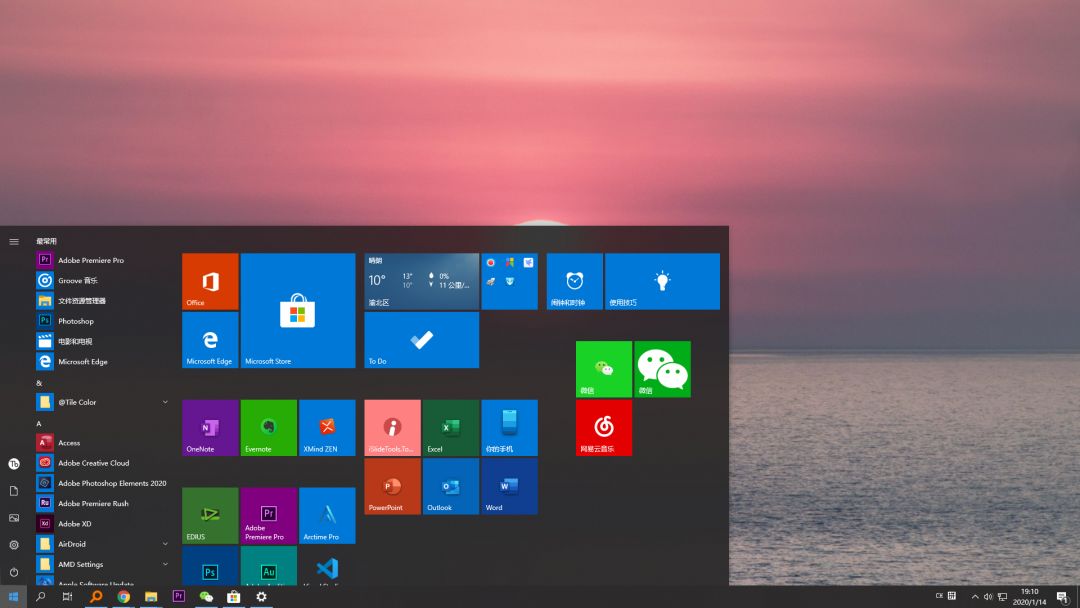Expand the Start menu hamburger button
The height and width of the screenshot is (608, 1080).
pyautogui.click(x=14, y=242)
